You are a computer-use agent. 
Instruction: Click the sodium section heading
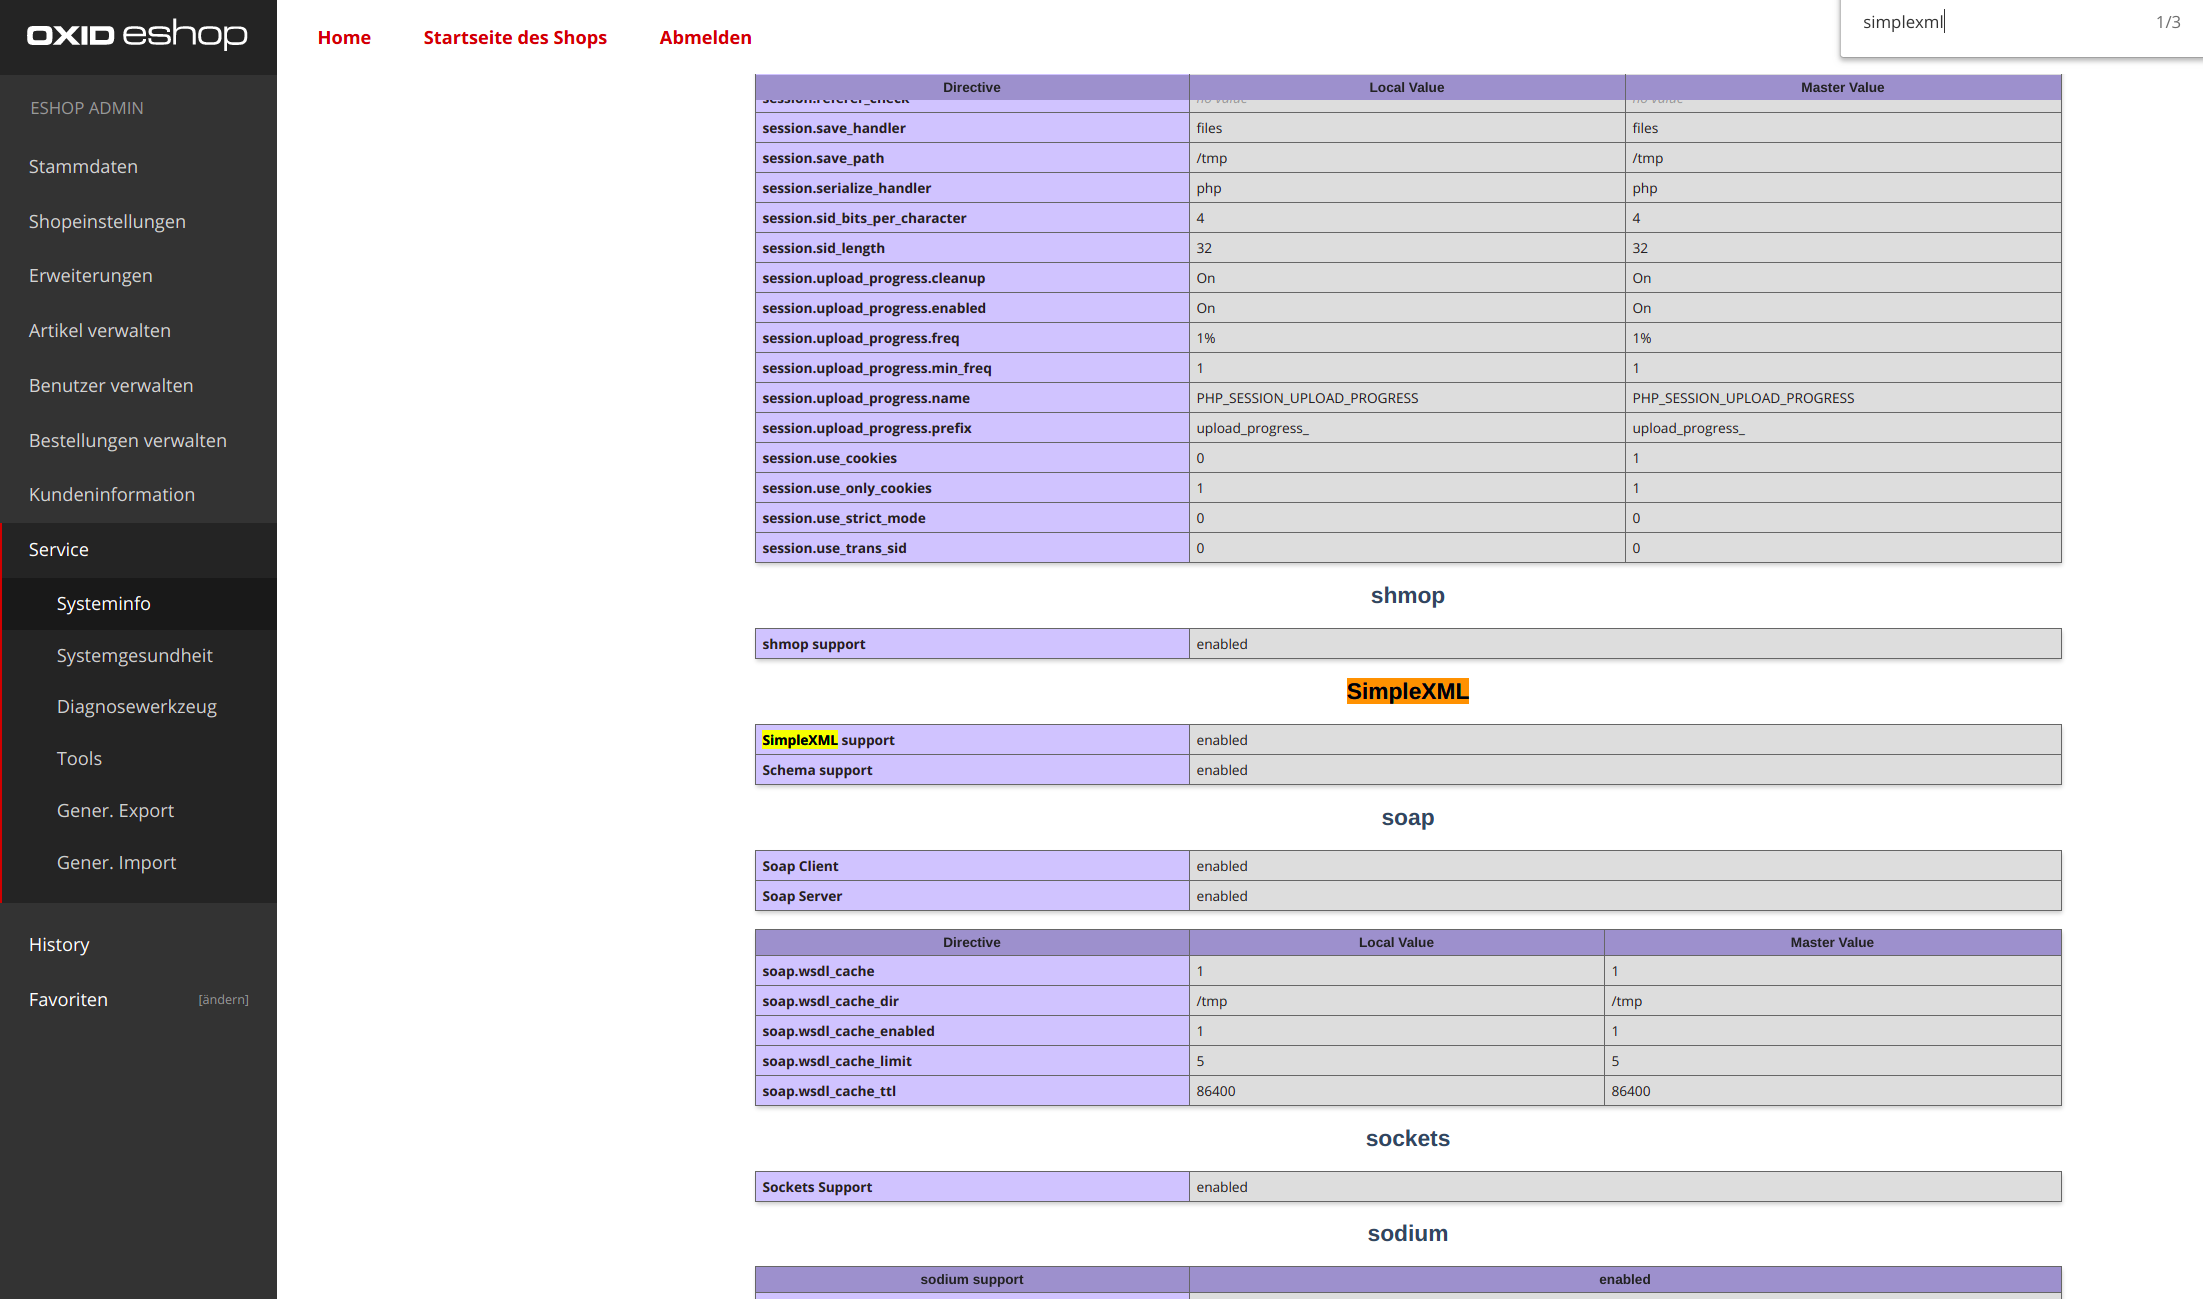click(x=1408, y=1233)
